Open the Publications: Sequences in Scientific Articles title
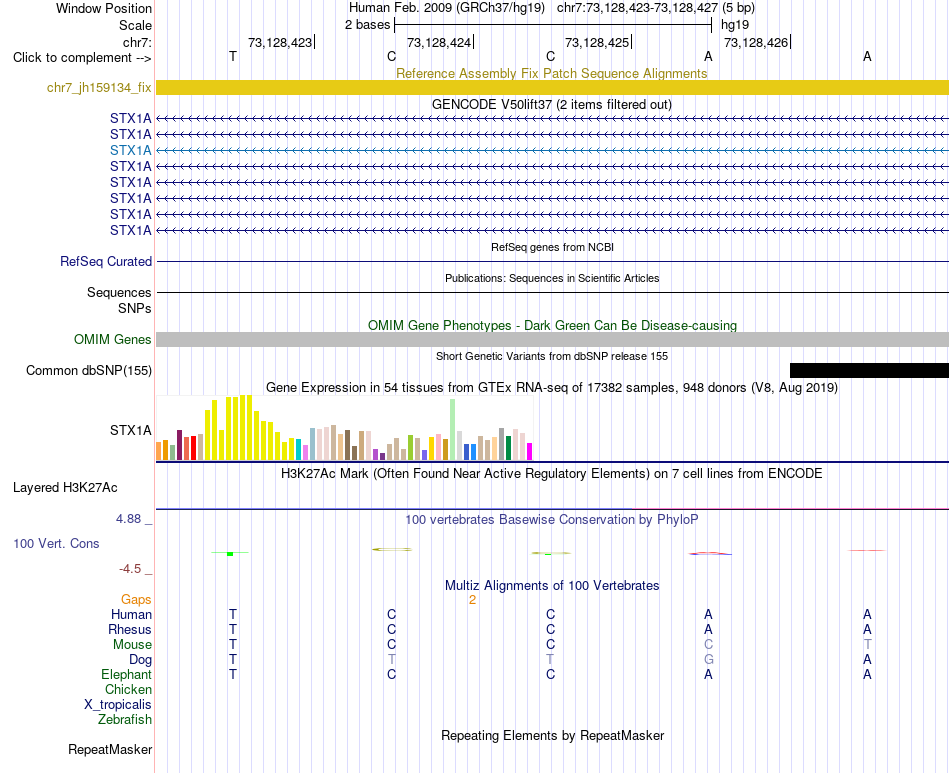 pos(552,278)
